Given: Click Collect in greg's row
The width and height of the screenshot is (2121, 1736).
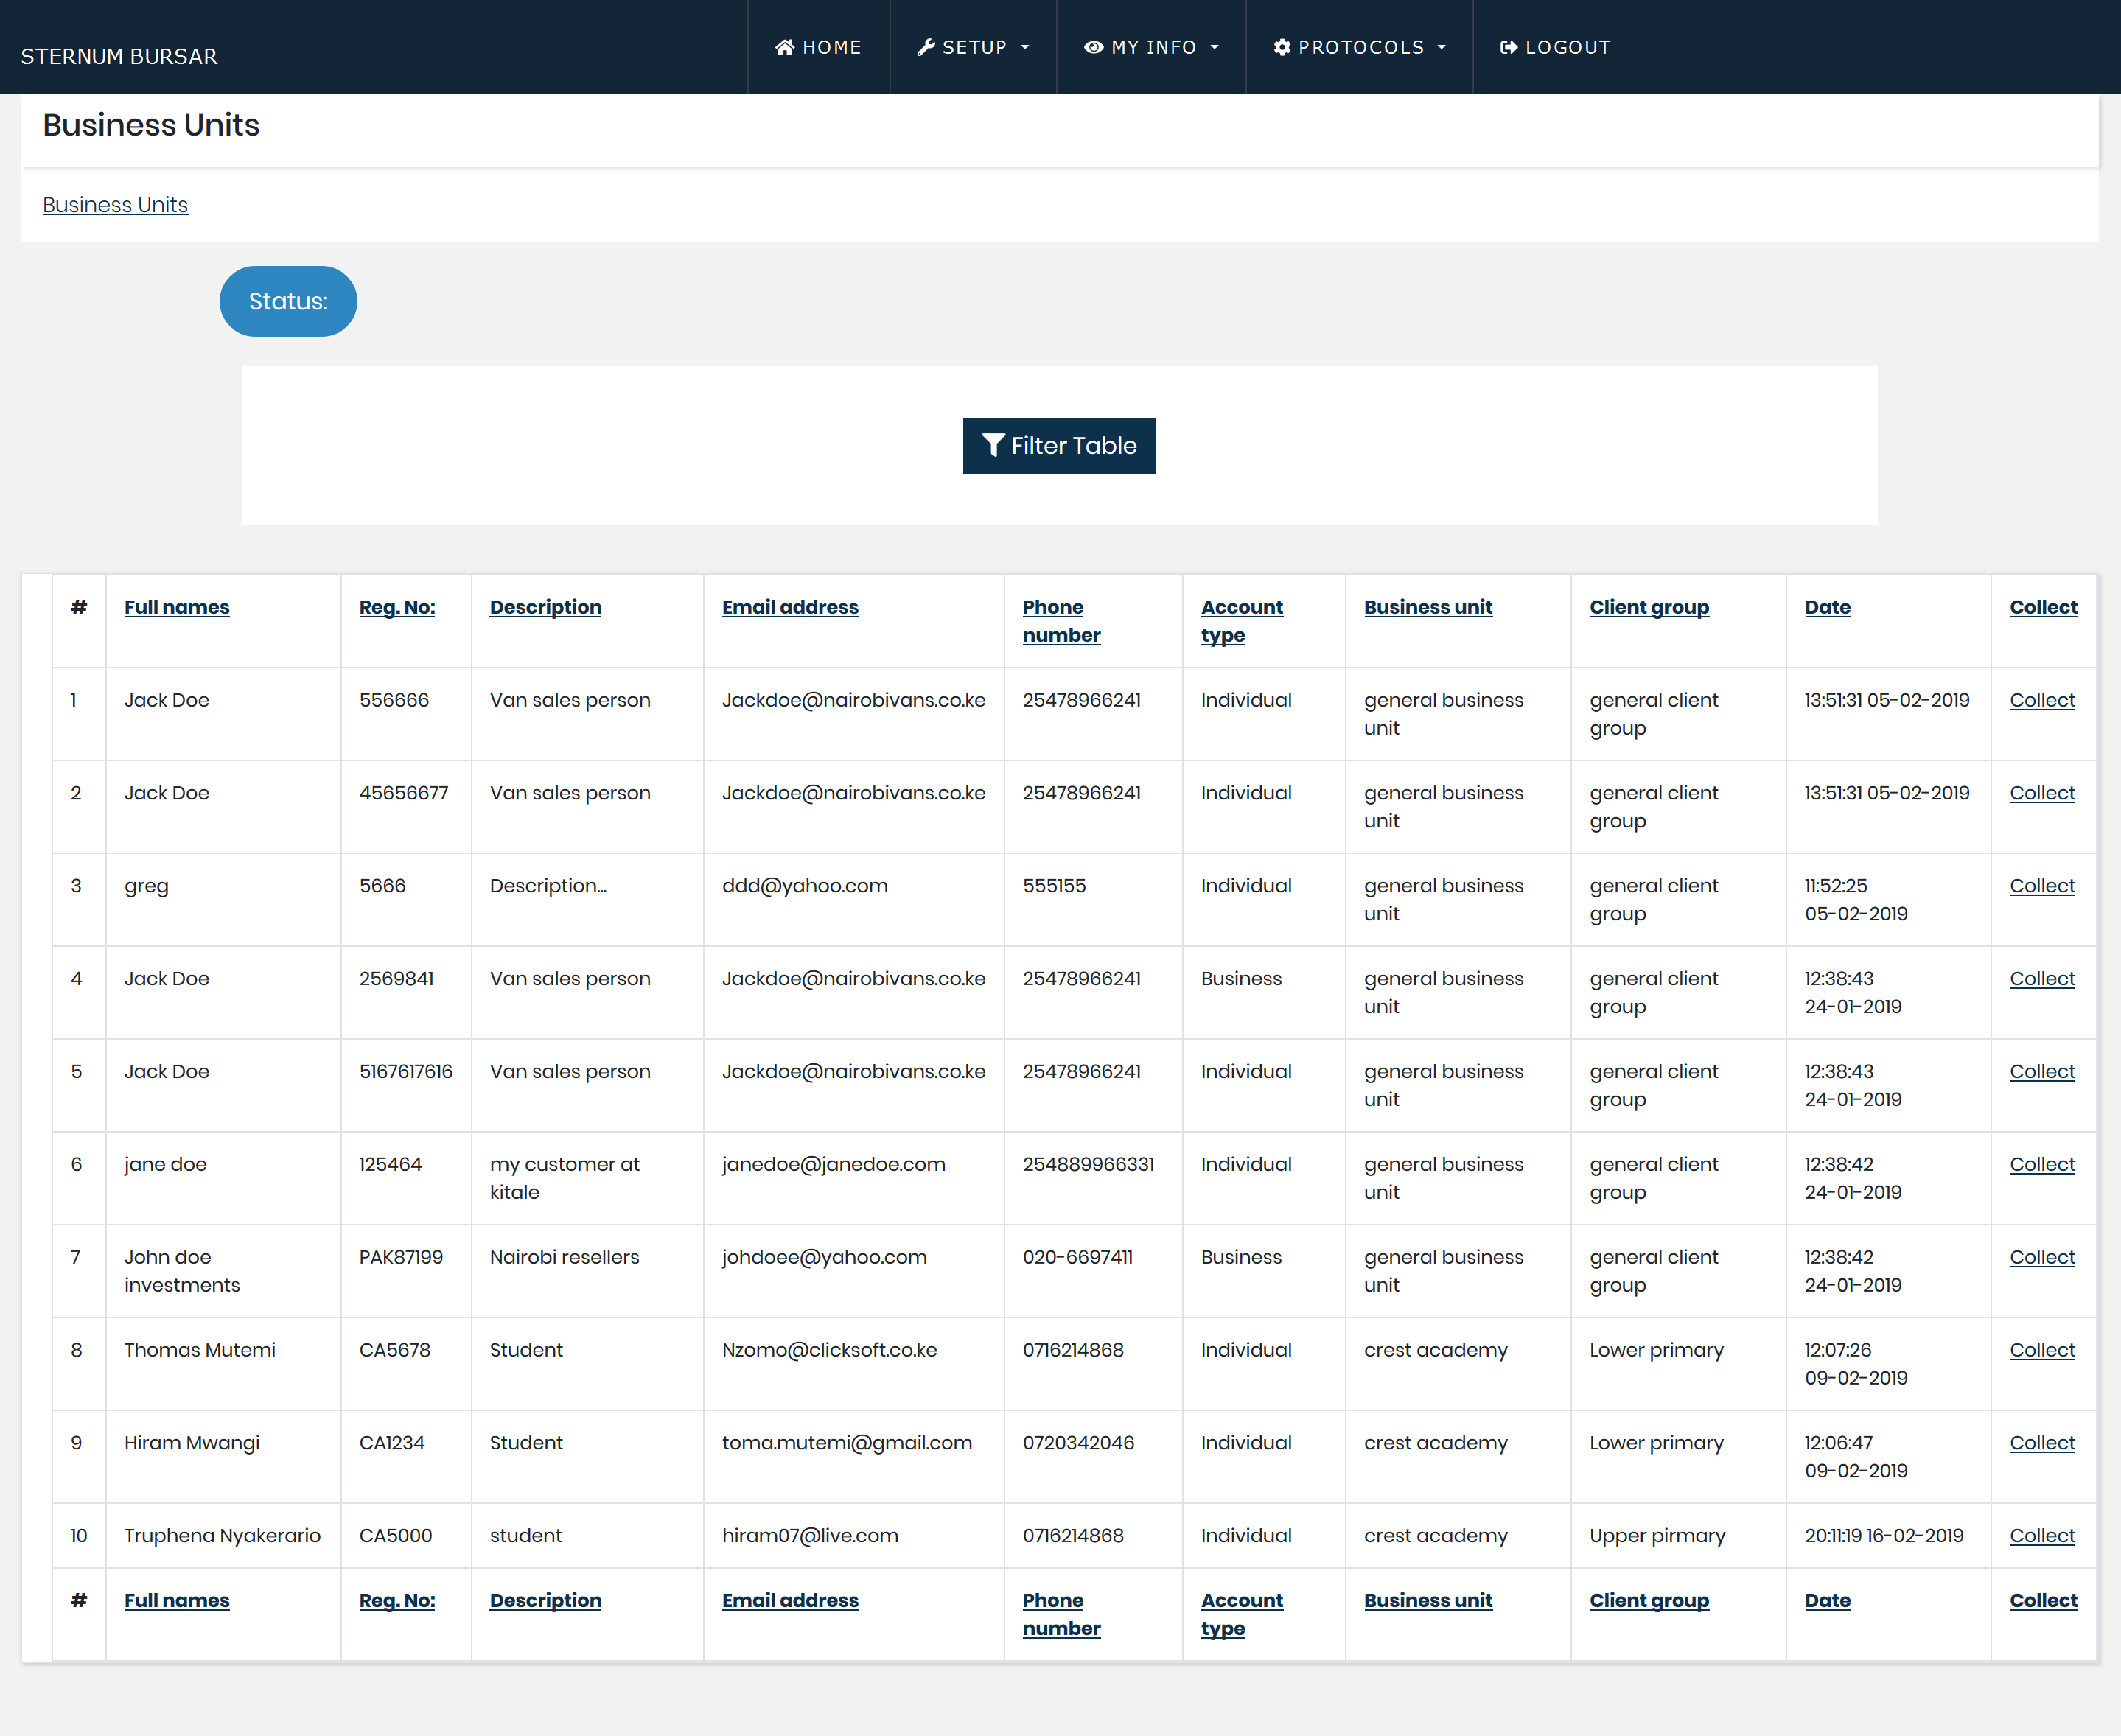Looking at the screenshot, I should [2042, 886].
